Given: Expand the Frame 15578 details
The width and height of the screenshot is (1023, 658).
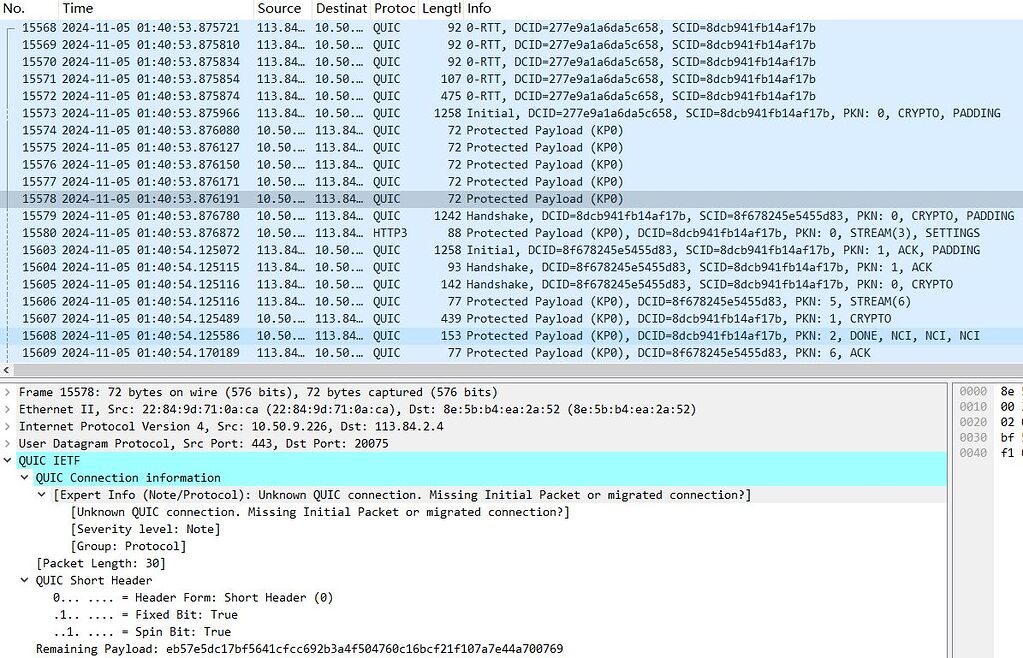Looking at the screenshot, I should tap(8, 391).
